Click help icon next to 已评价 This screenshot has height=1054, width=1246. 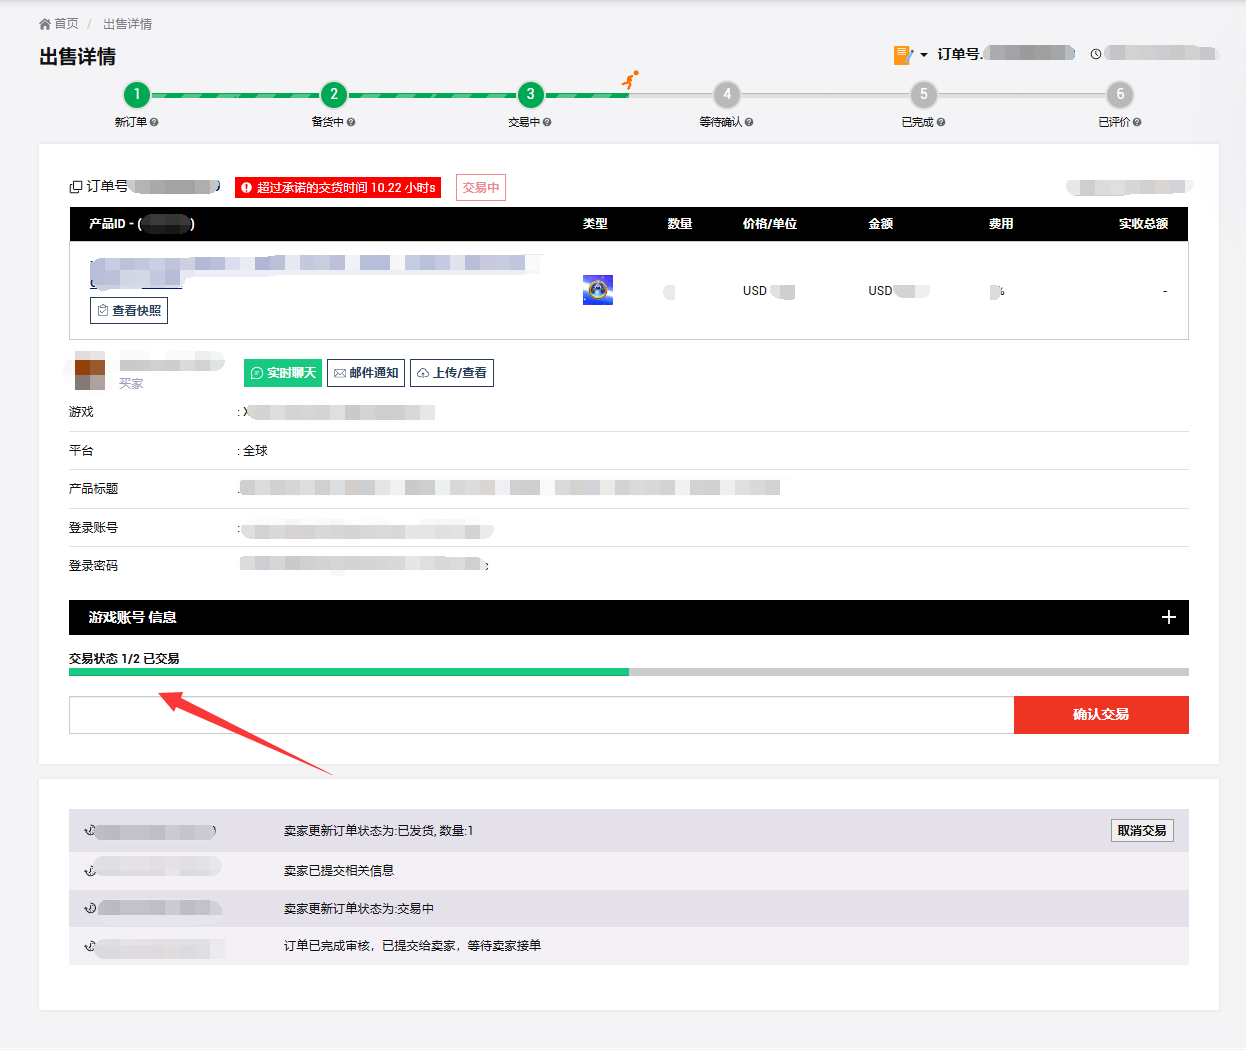click(x=1137, y=122)
